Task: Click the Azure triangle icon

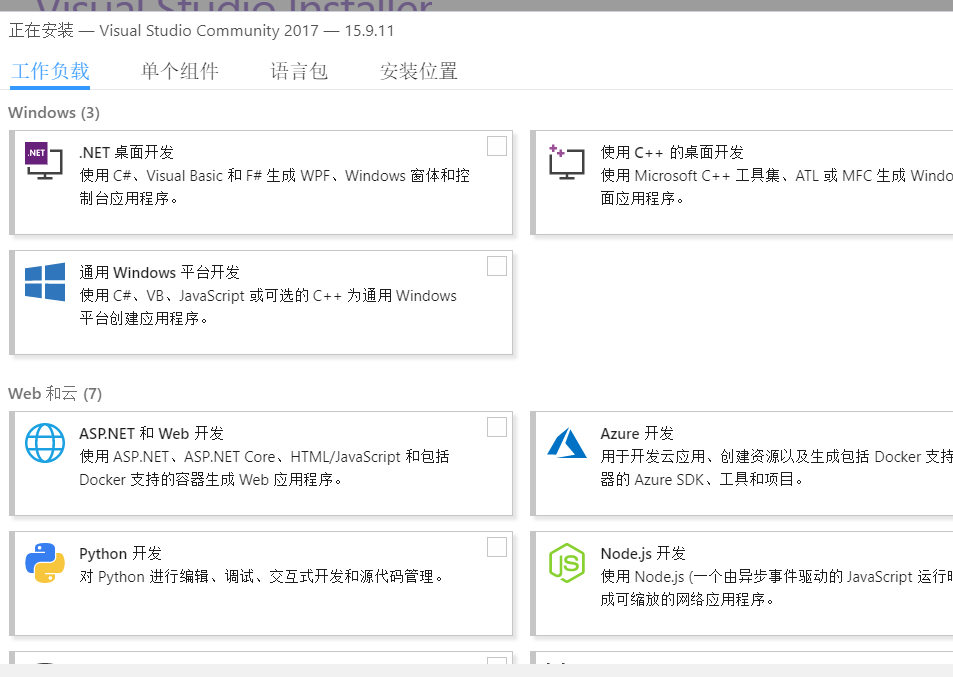Action: point(567,443)
